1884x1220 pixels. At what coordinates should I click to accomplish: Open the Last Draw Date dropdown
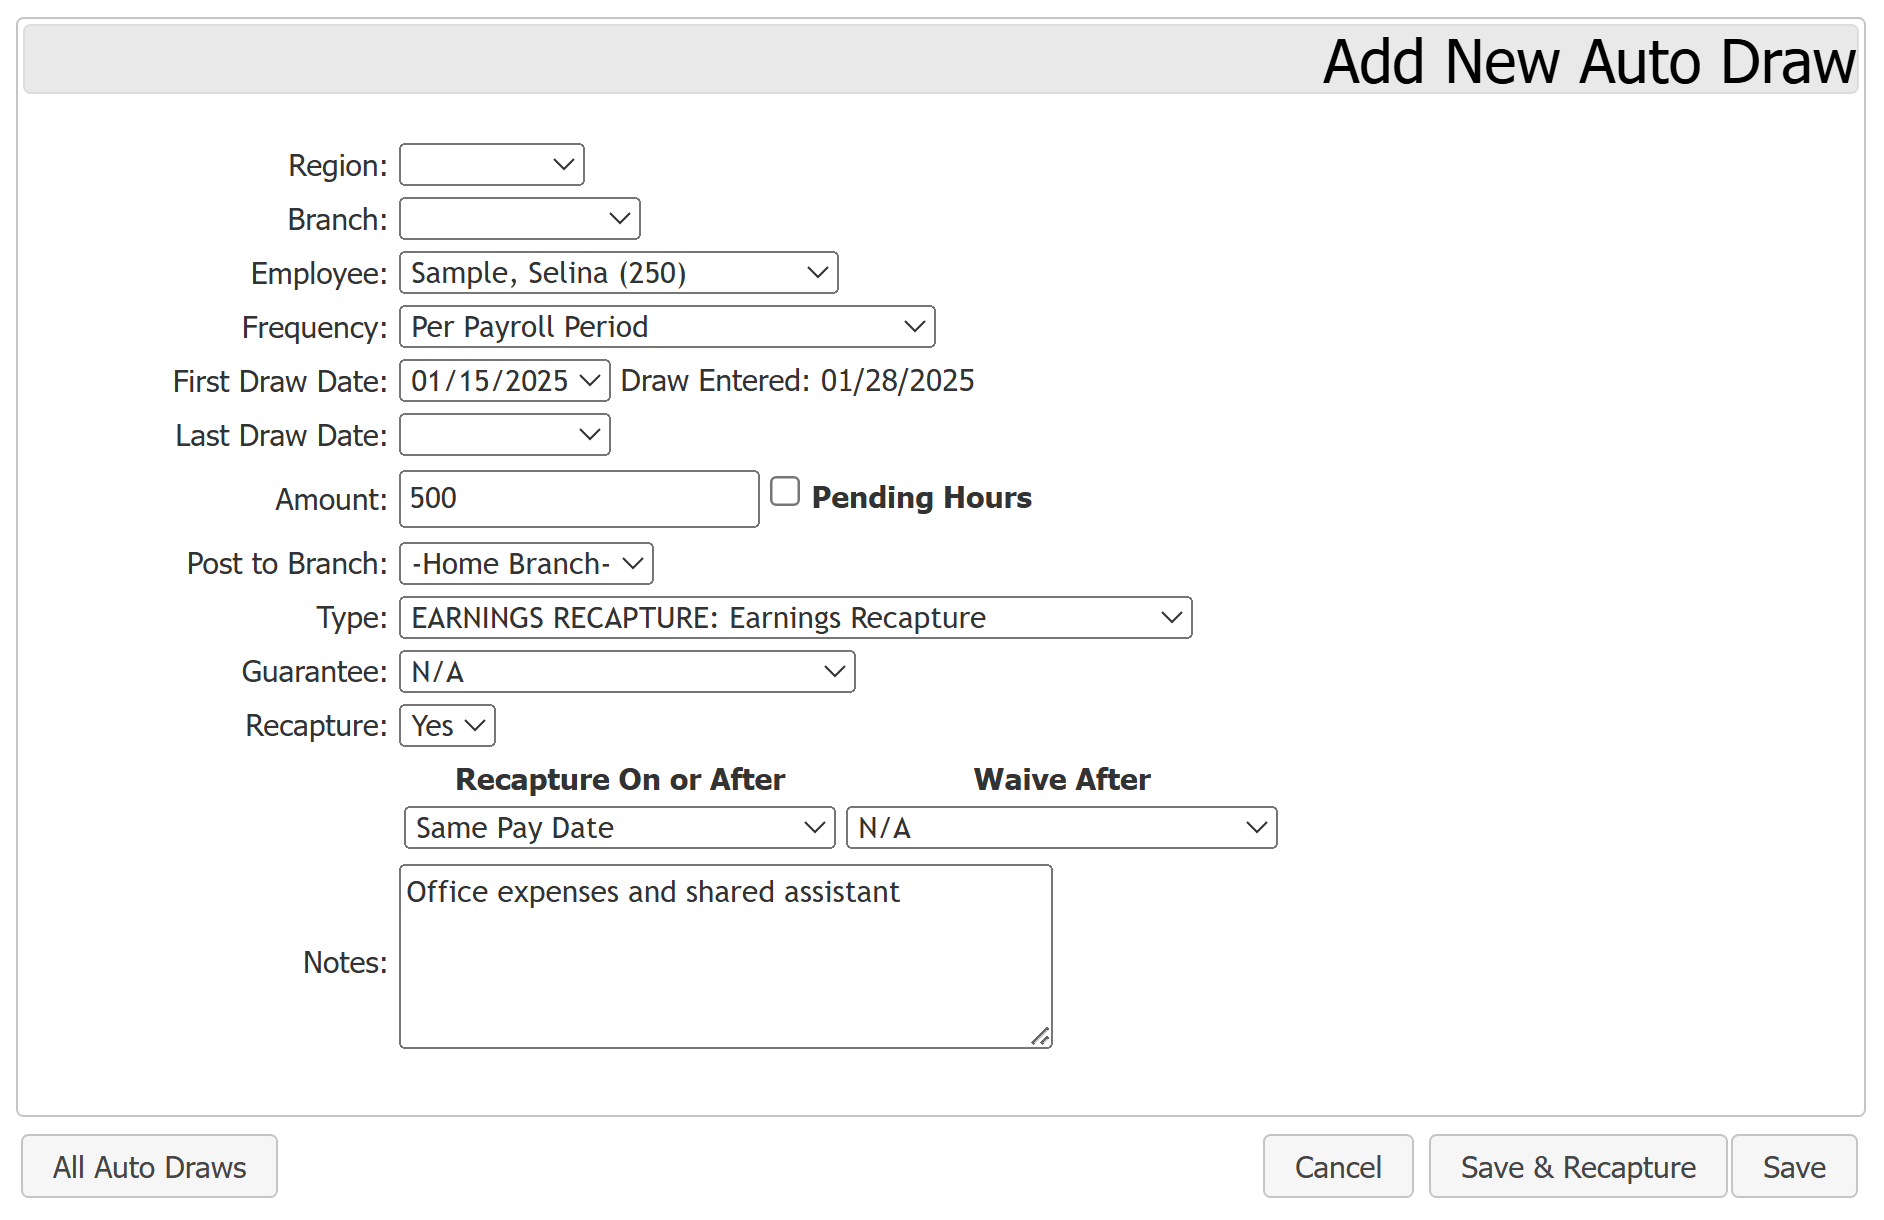coord(505,435)
